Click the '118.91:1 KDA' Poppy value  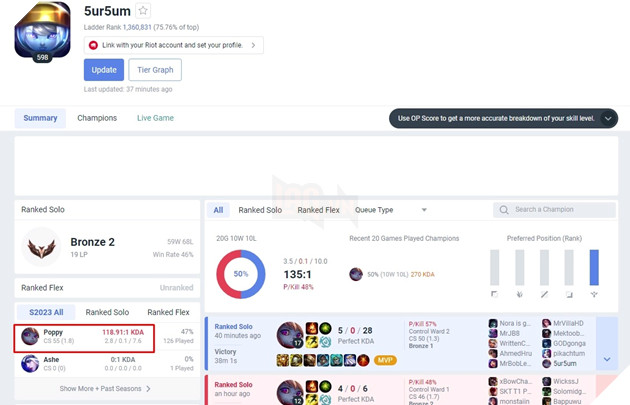coord(123,332)
